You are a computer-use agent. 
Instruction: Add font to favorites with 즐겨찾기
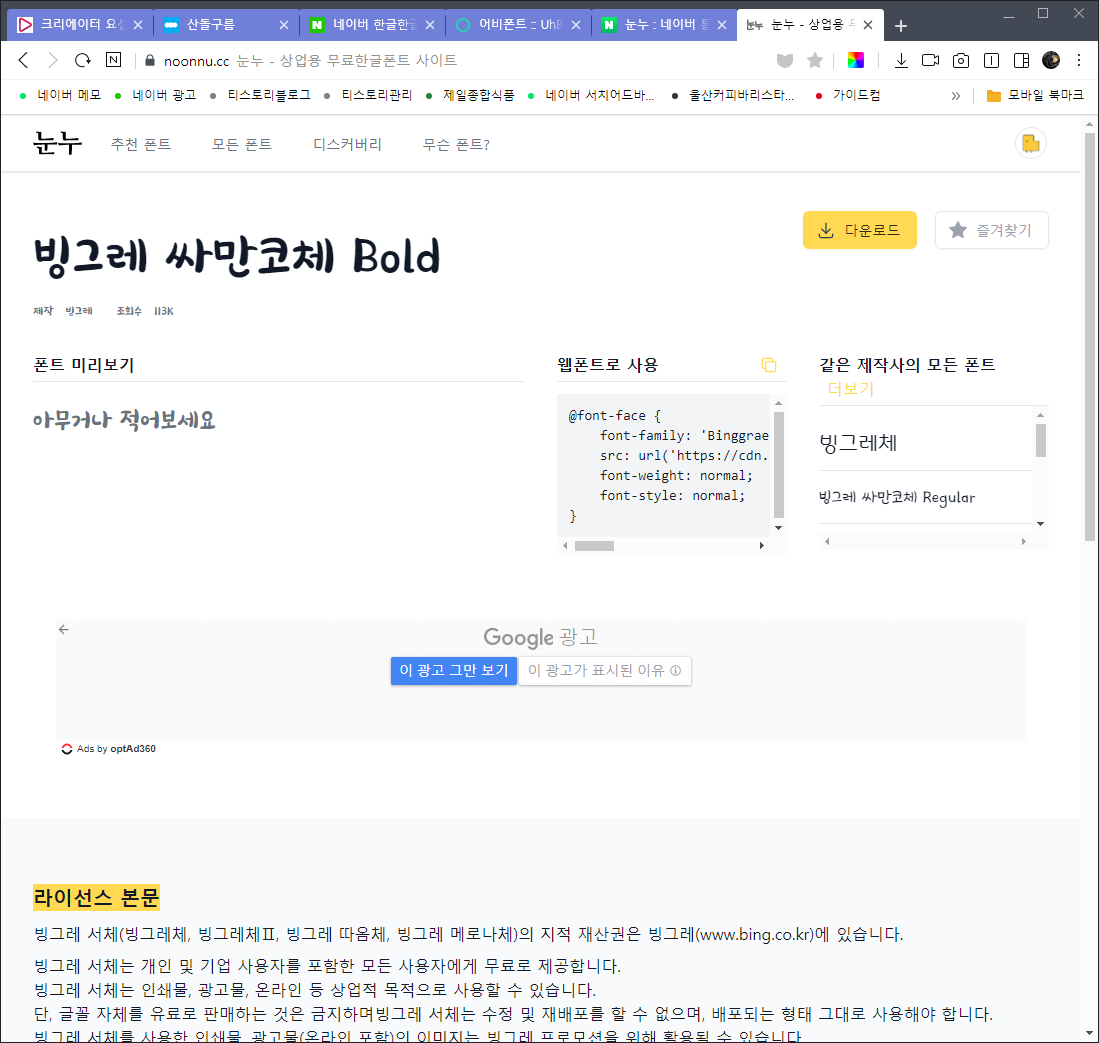(x=991, y=230)
